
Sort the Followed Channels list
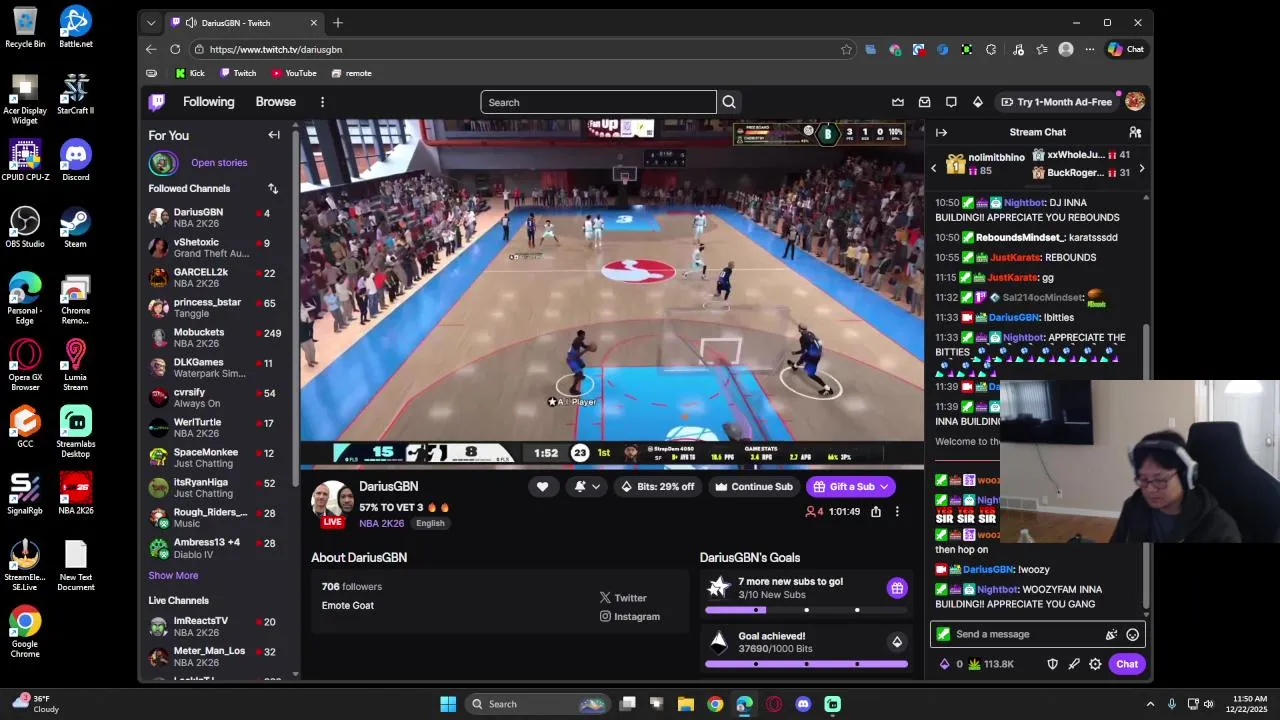[273, 188]
